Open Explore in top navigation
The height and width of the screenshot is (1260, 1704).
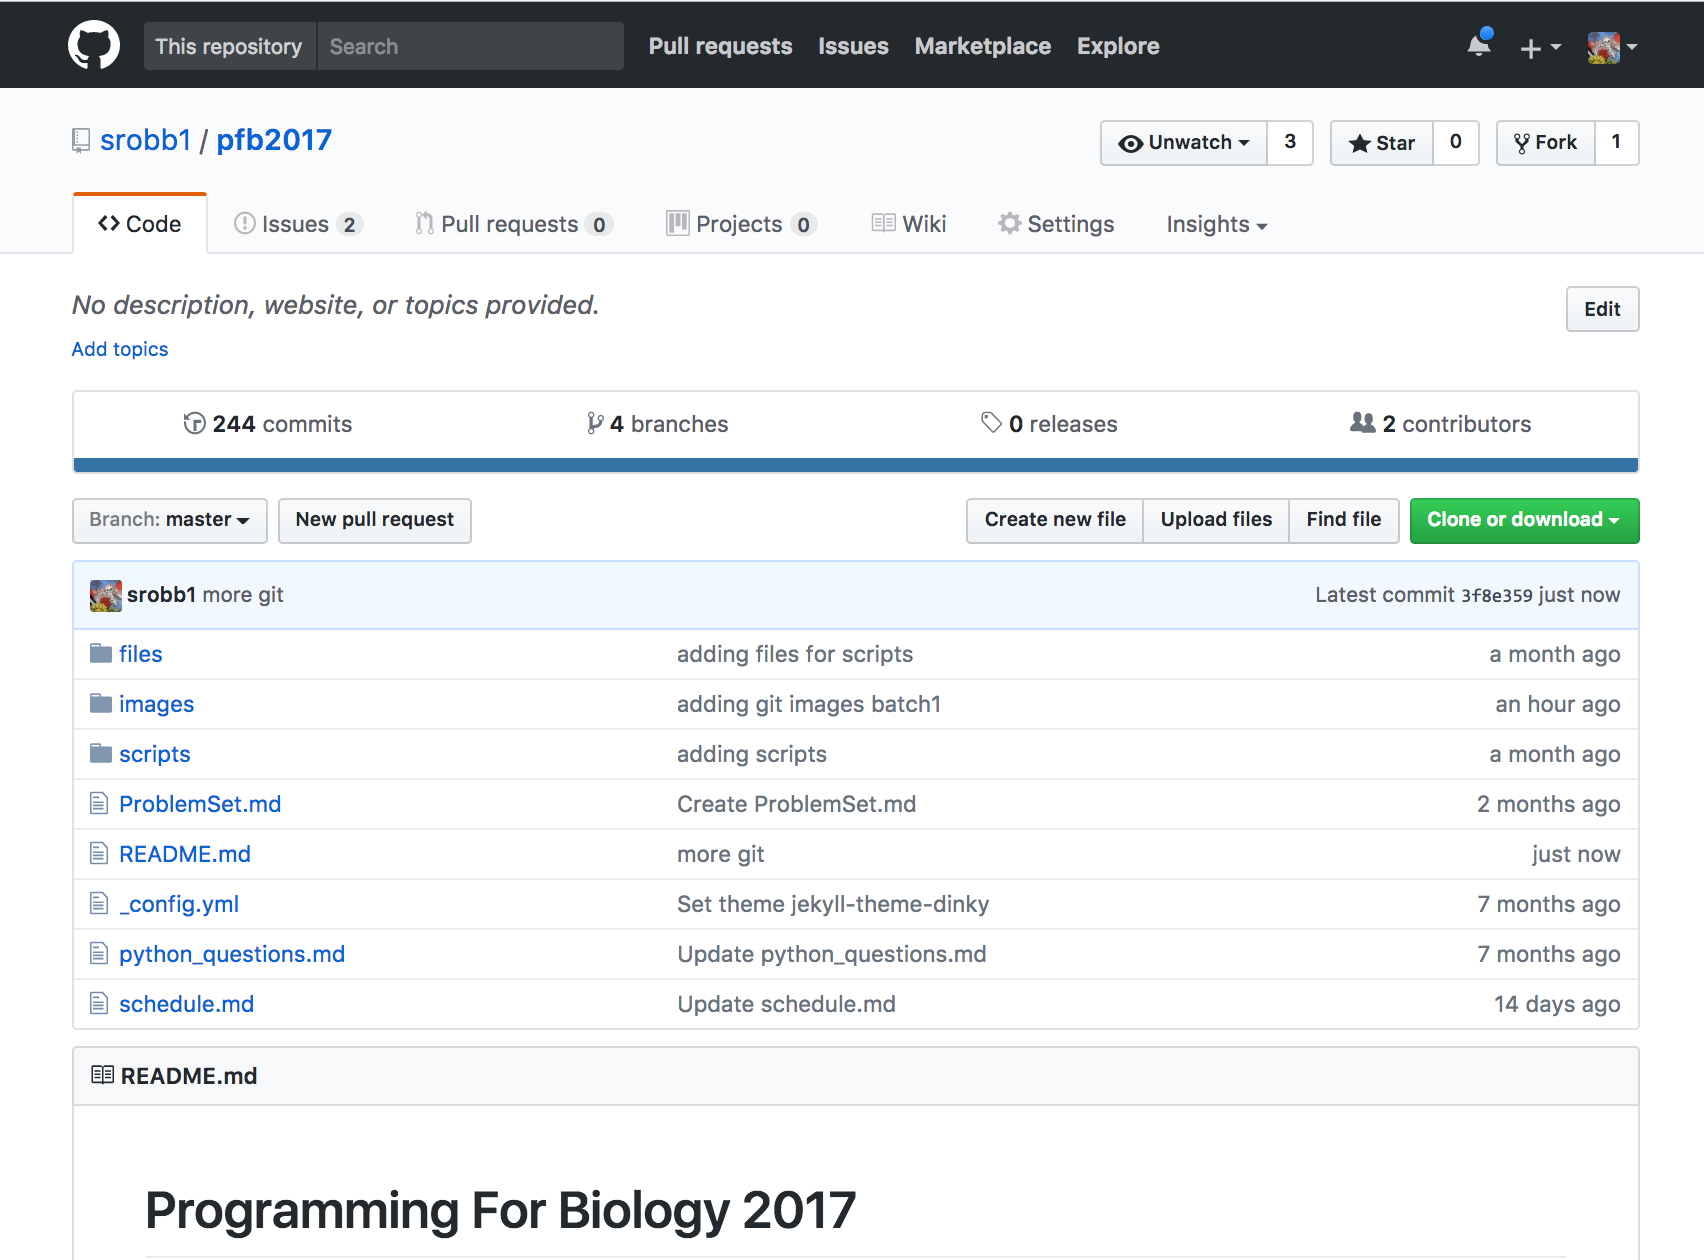point(1118,46)
